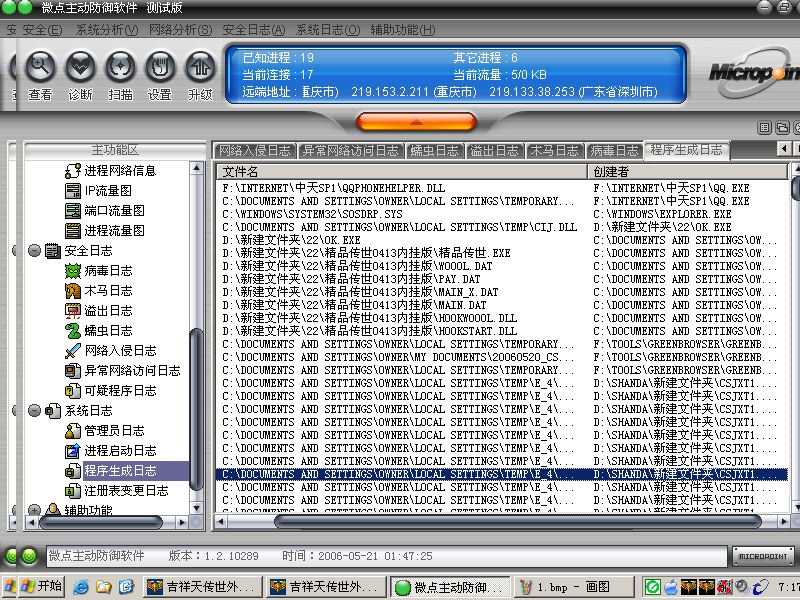800x600 pixels.
Task: Click the MICROPOINT button in status bar
Action: point(763,556)
